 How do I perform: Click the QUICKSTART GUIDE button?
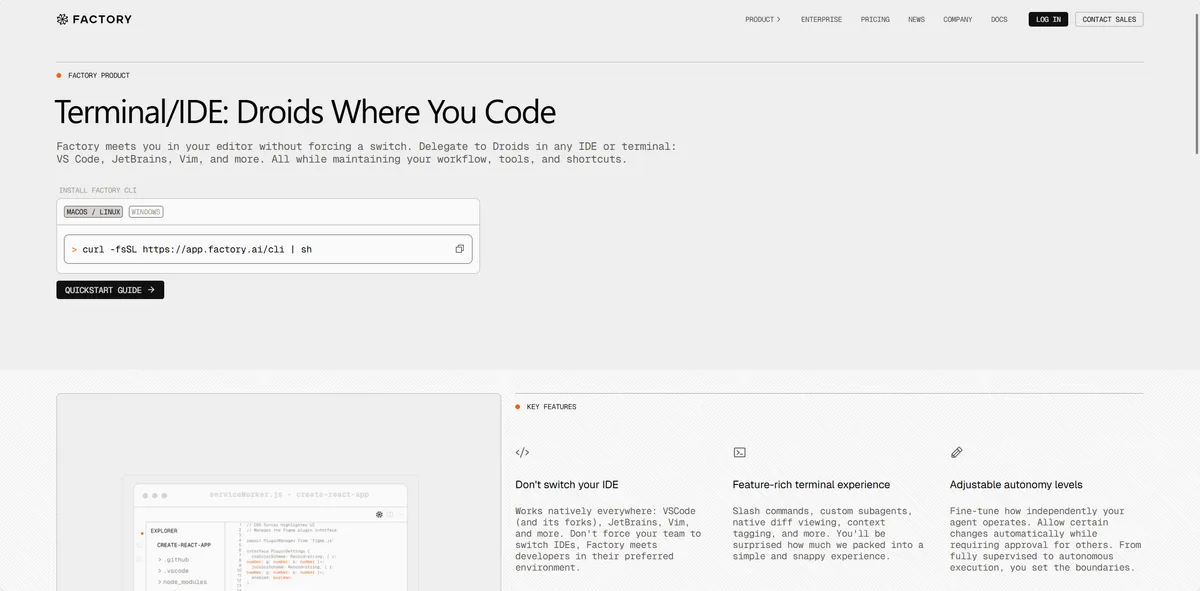(x=110, y=289)
